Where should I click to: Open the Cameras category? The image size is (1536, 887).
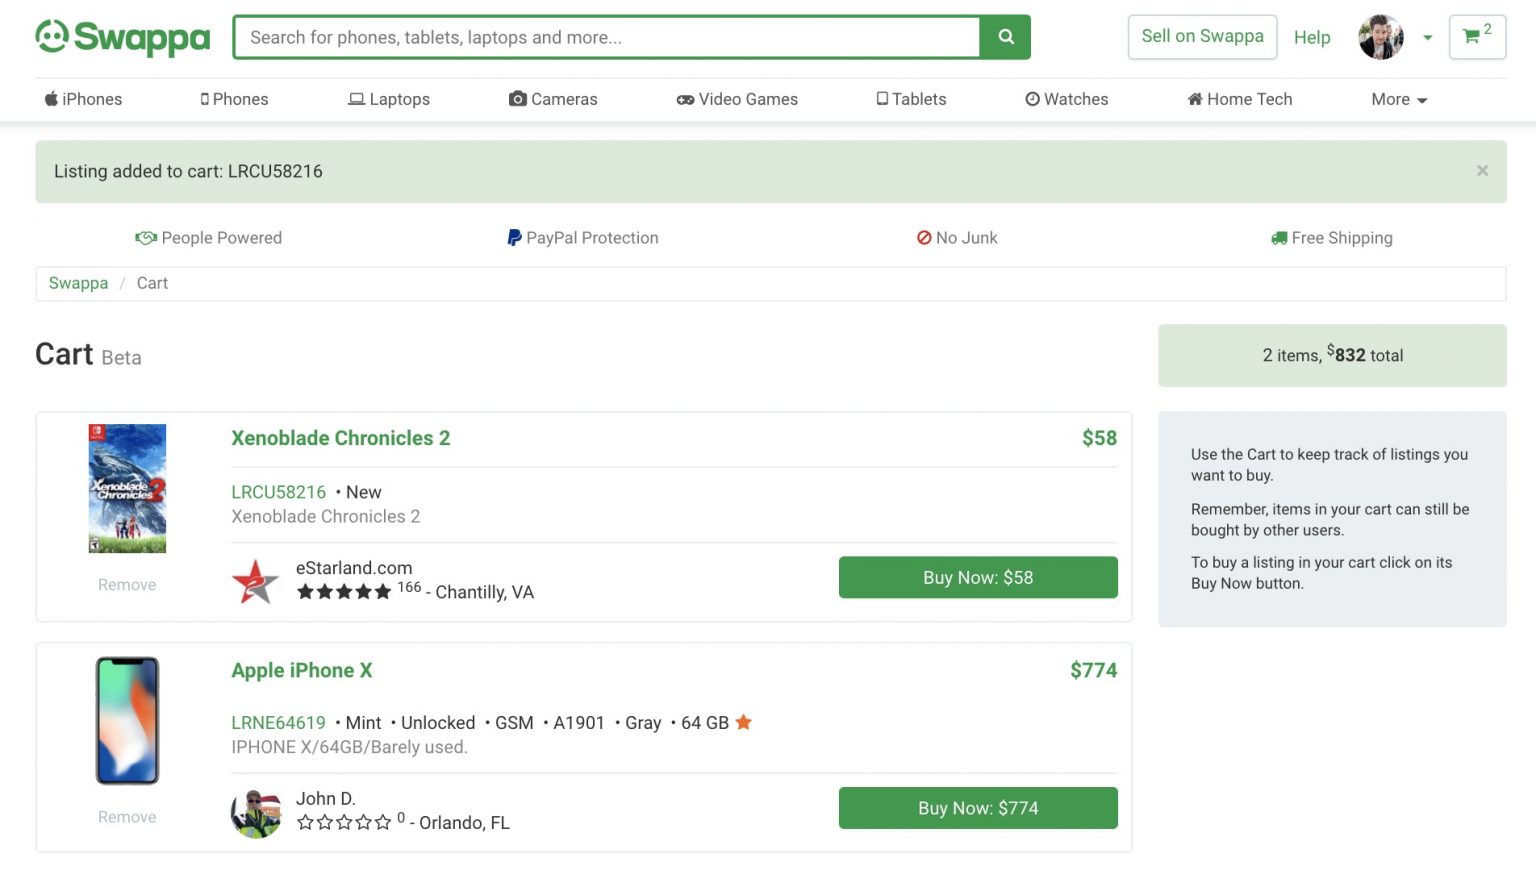553,99
